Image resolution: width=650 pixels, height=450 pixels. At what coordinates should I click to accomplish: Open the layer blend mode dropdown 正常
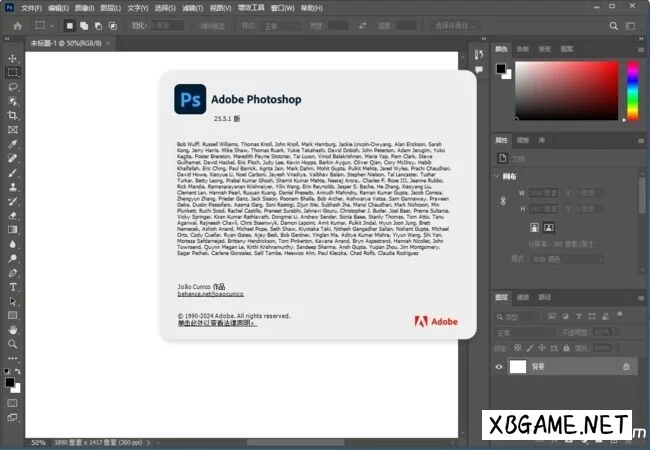point(525,332)
